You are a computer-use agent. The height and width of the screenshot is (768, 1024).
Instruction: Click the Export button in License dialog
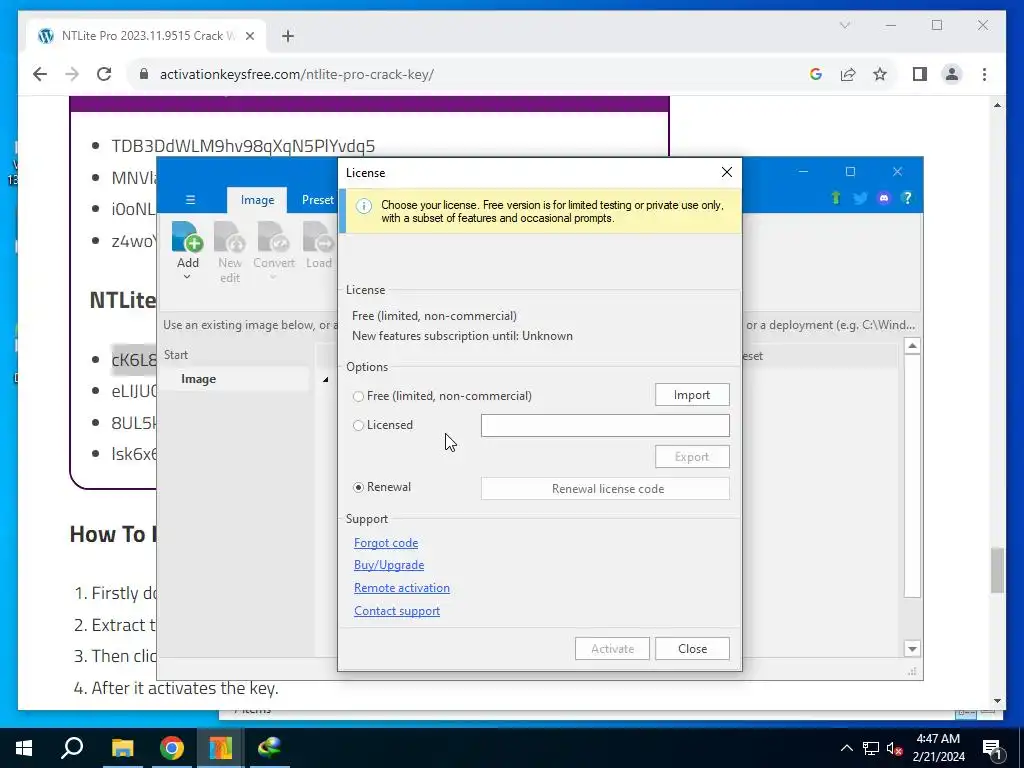(692, 456)
